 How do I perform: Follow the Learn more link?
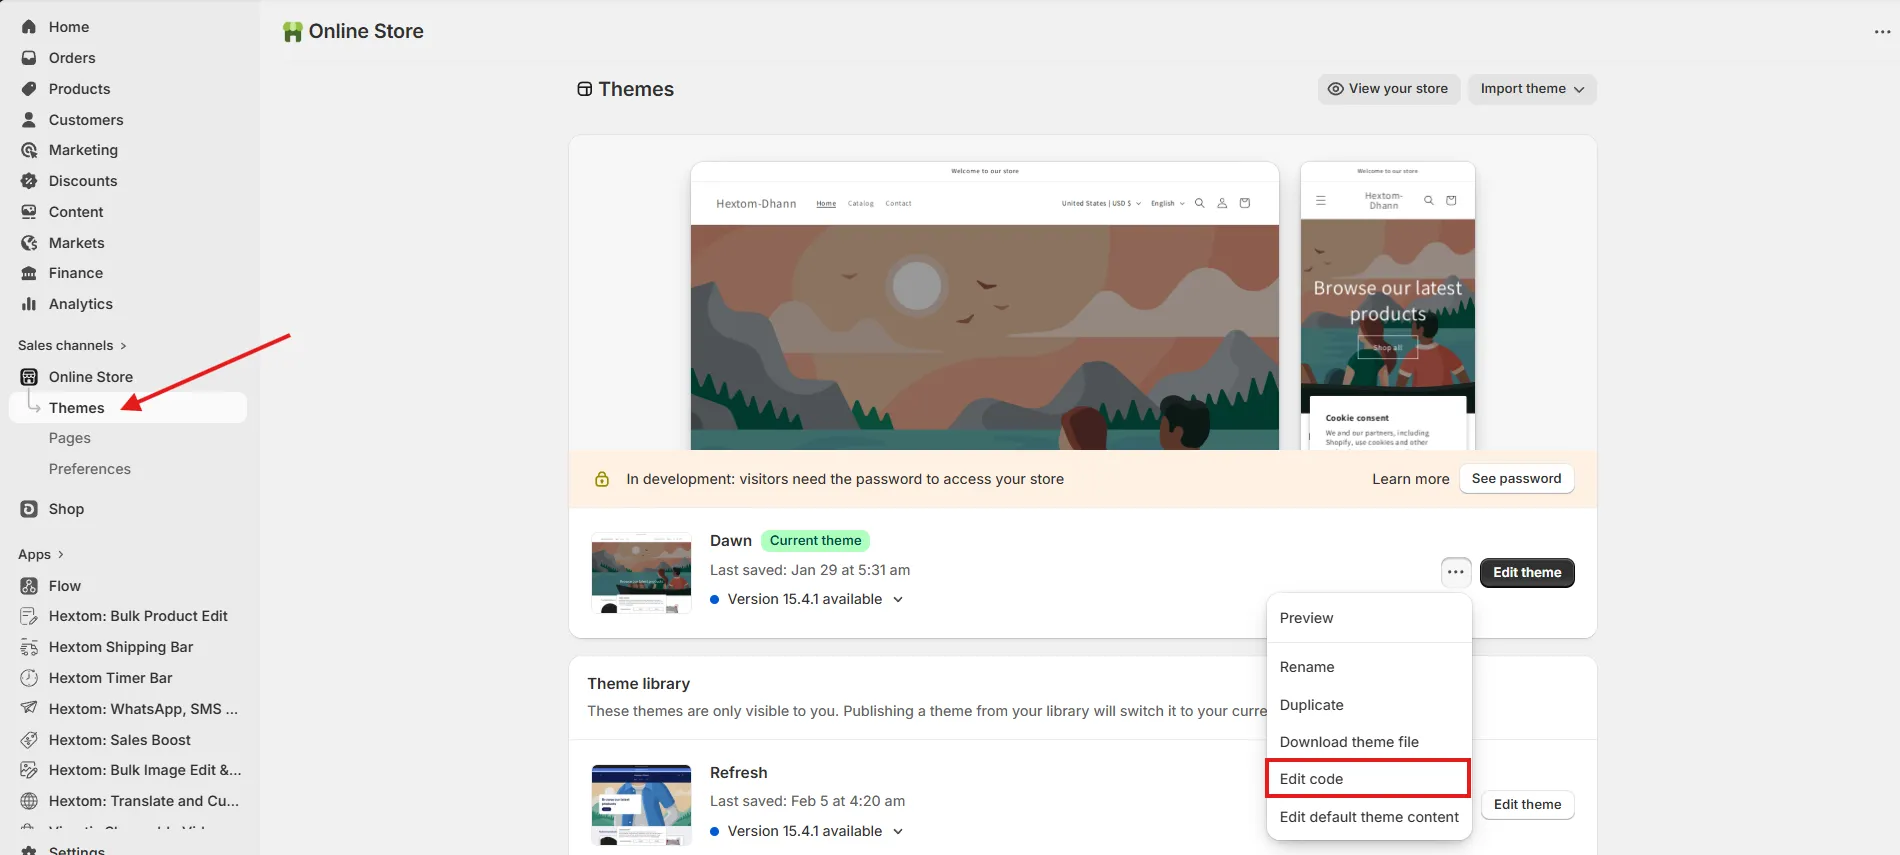(1410, 479)
